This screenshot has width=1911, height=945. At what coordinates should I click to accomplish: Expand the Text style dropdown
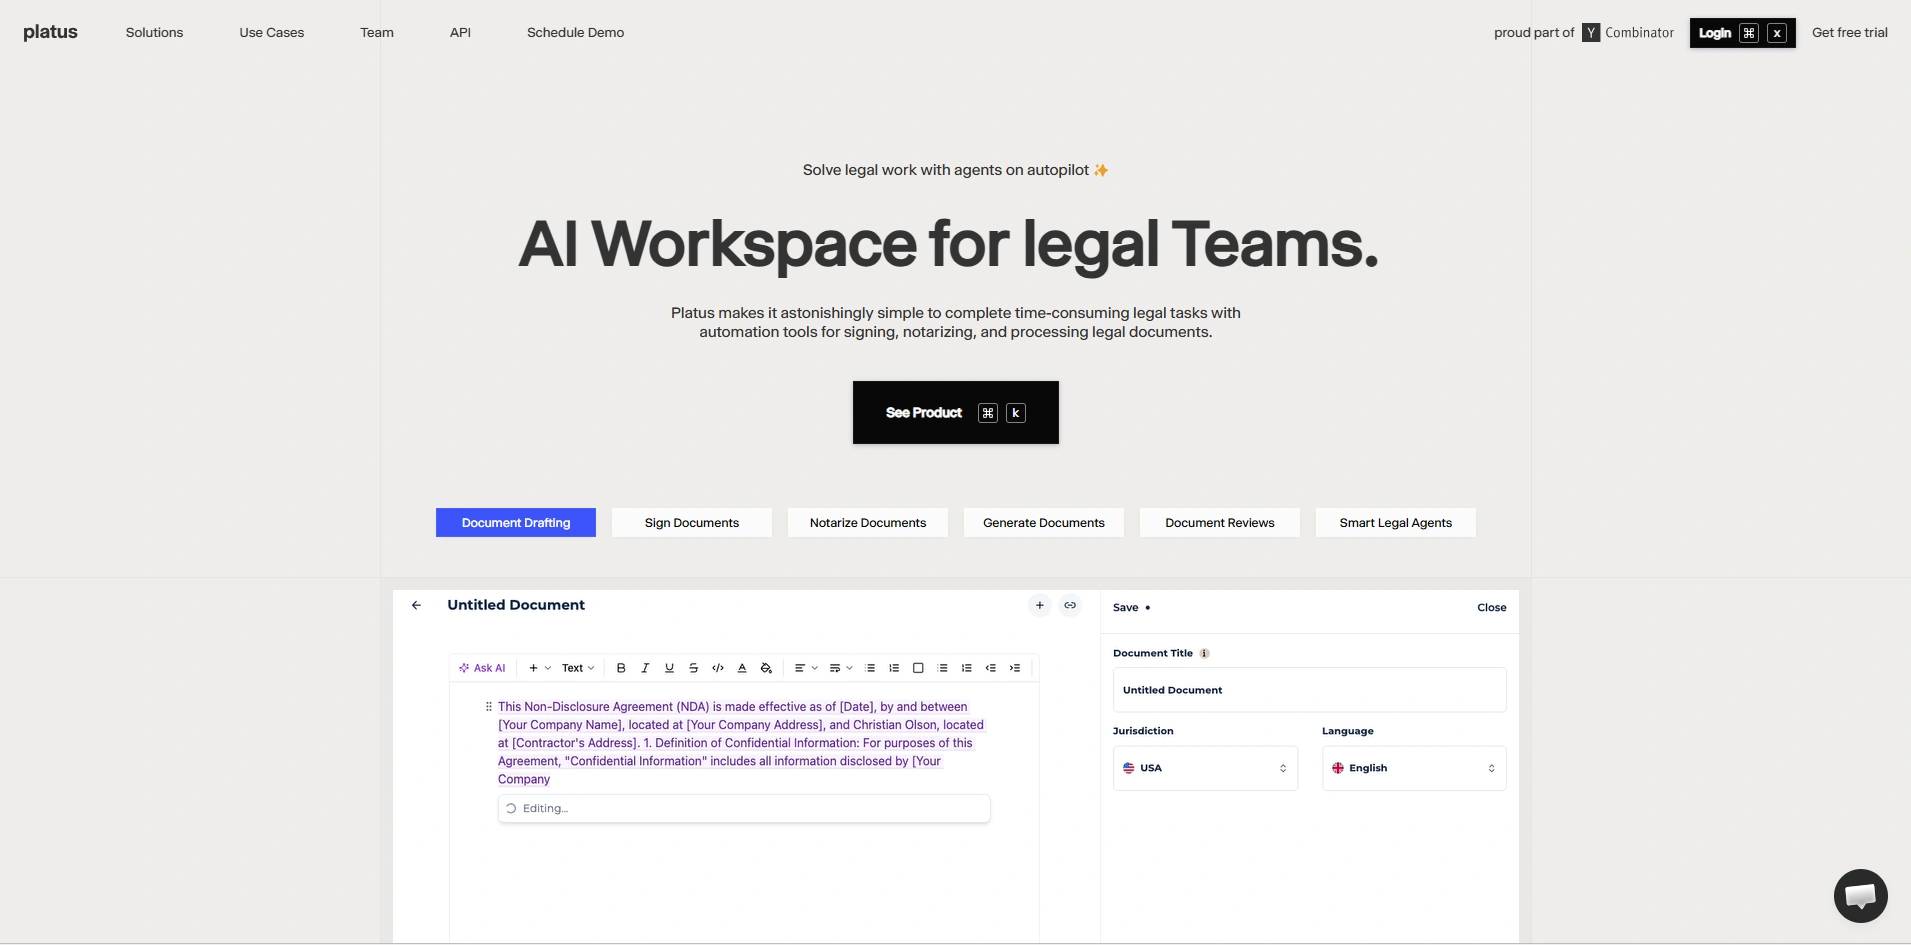tap(577, 668)
